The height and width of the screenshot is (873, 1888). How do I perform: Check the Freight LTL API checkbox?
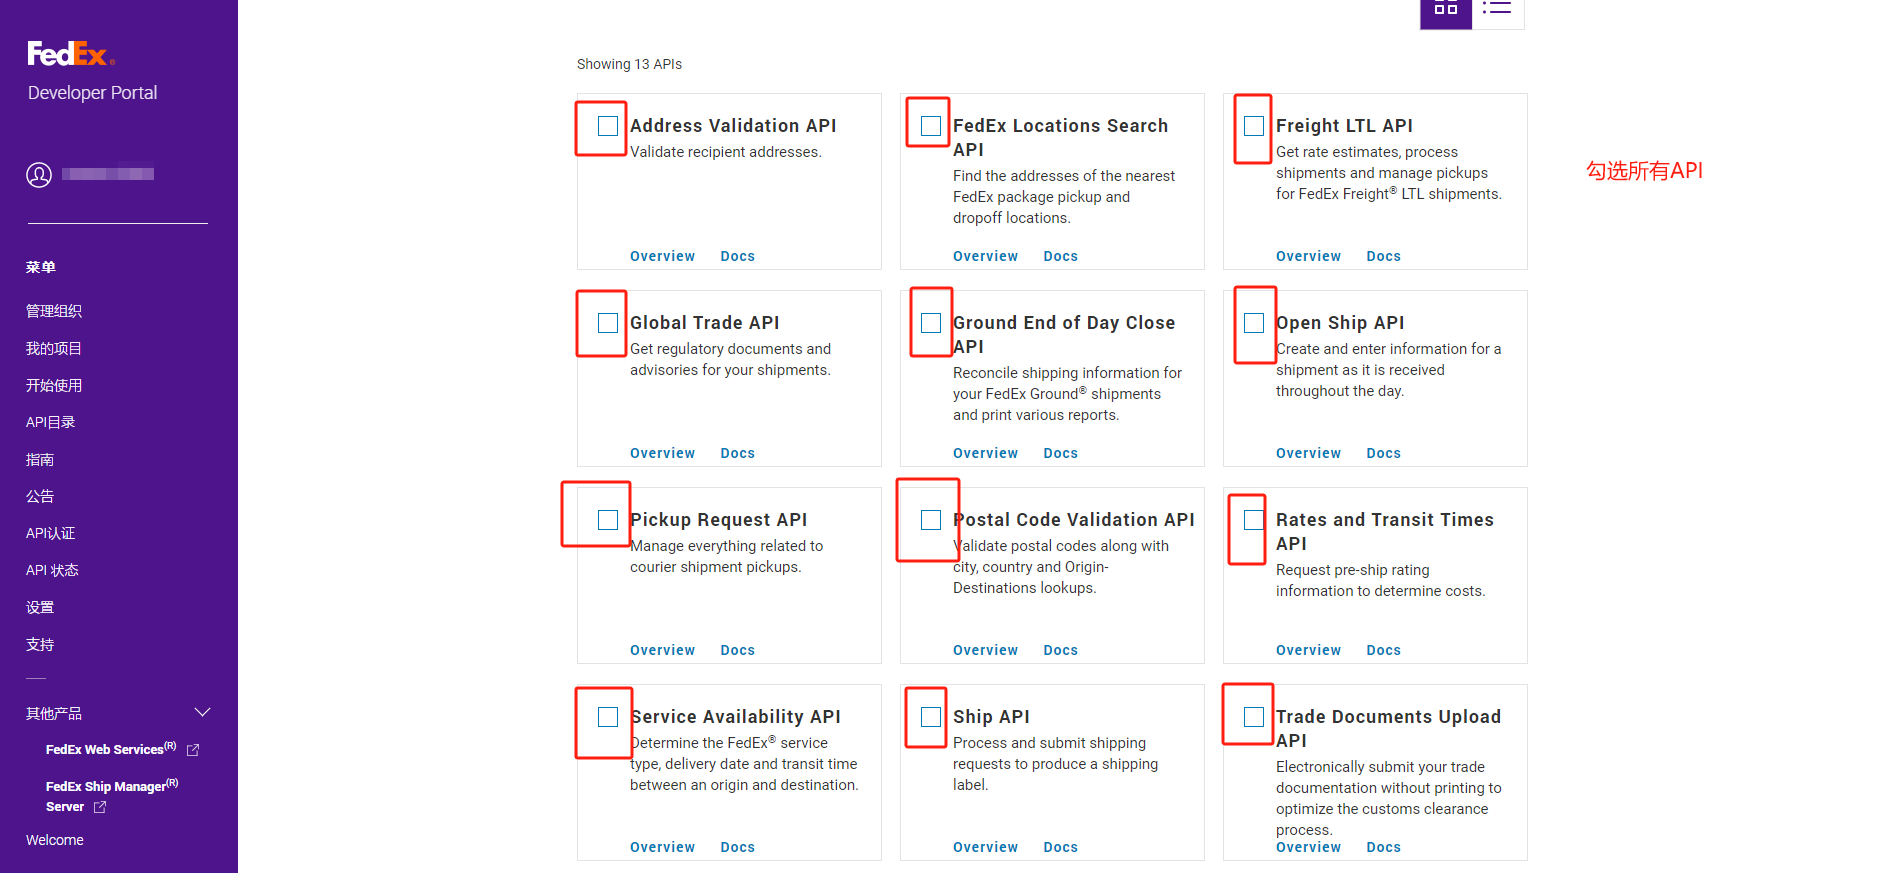(x=1253, y=126)
